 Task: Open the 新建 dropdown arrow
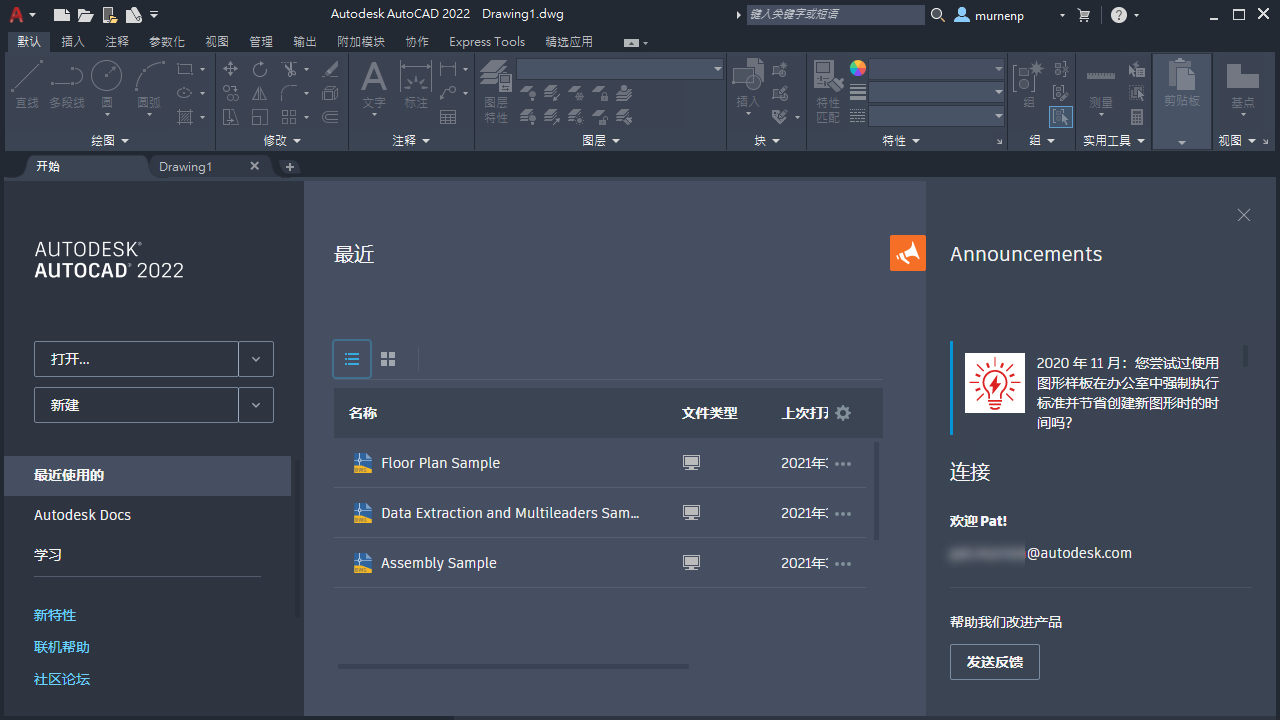click(x=256, y=405)
